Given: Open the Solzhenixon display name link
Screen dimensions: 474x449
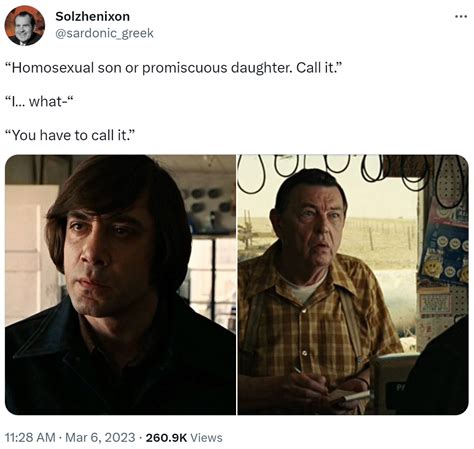Looking at the screenshot, I should click(x=92, y=16).
